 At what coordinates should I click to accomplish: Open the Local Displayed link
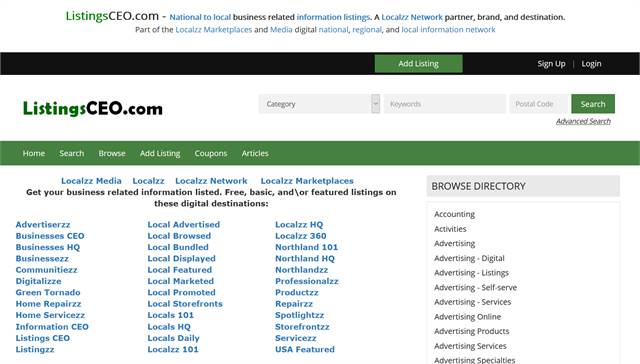tap(182, 259)
